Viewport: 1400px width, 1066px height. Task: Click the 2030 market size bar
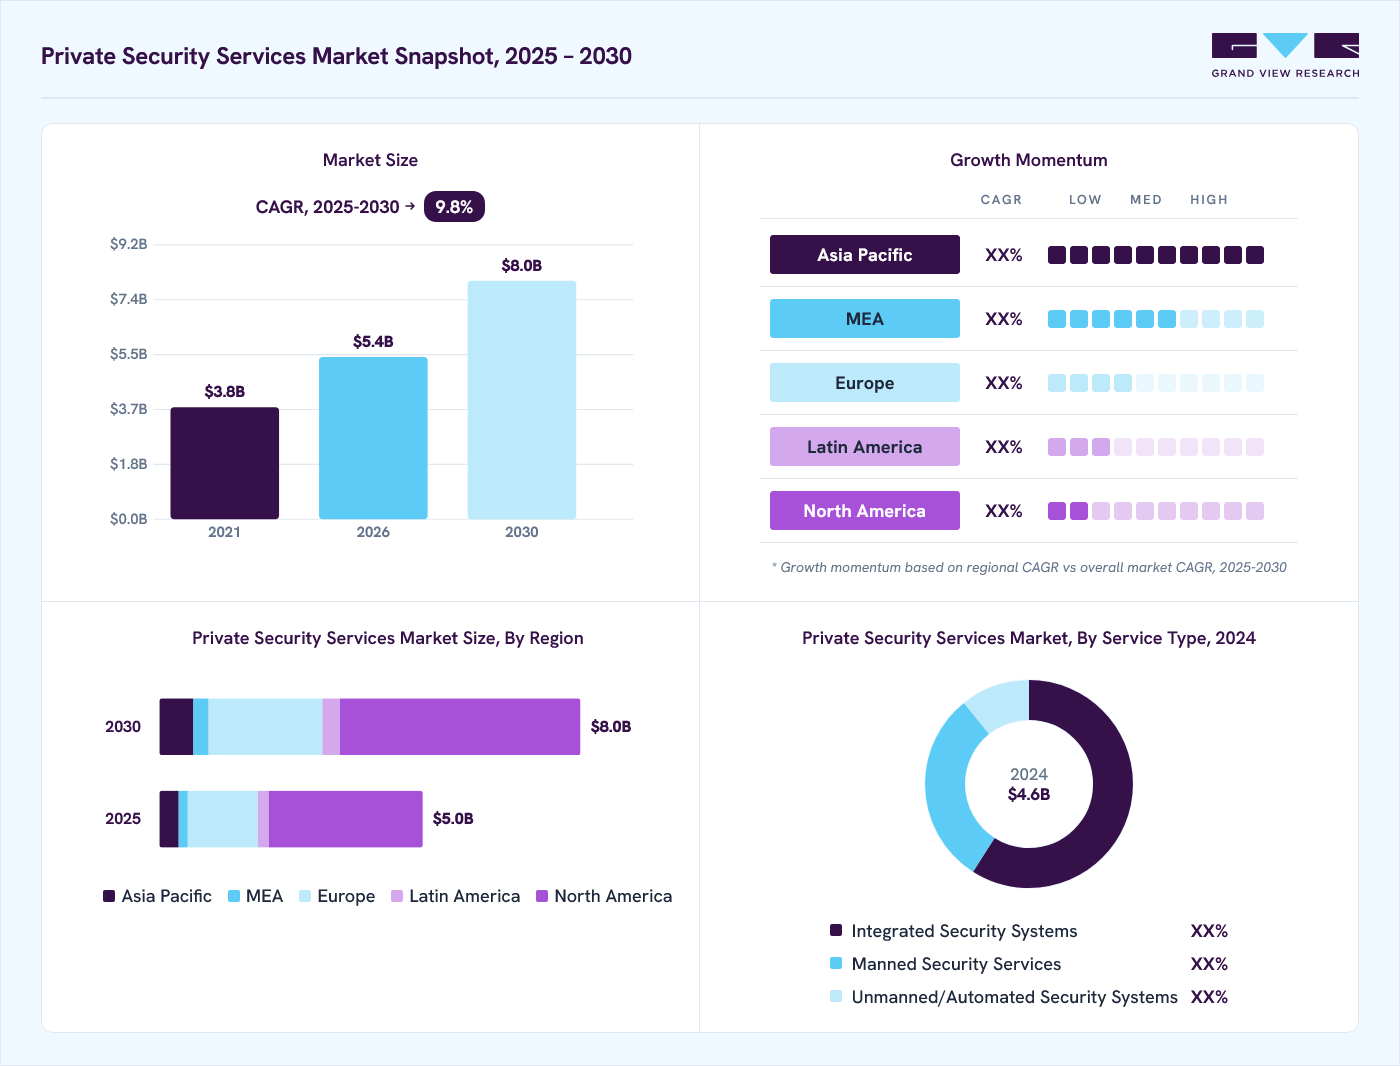point(522,400)
